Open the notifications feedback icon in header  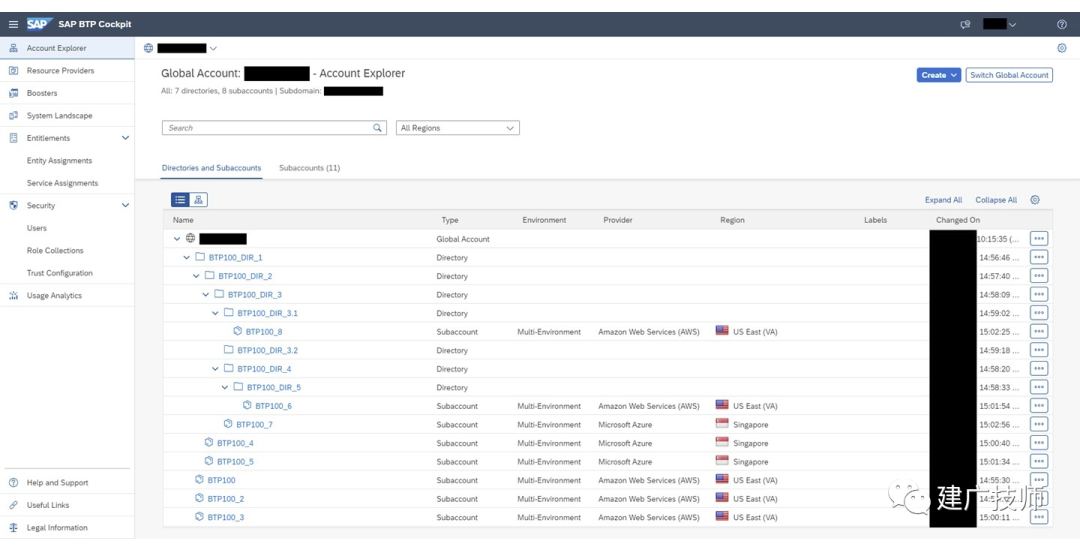pyautogui.click(x=965, y=24)
